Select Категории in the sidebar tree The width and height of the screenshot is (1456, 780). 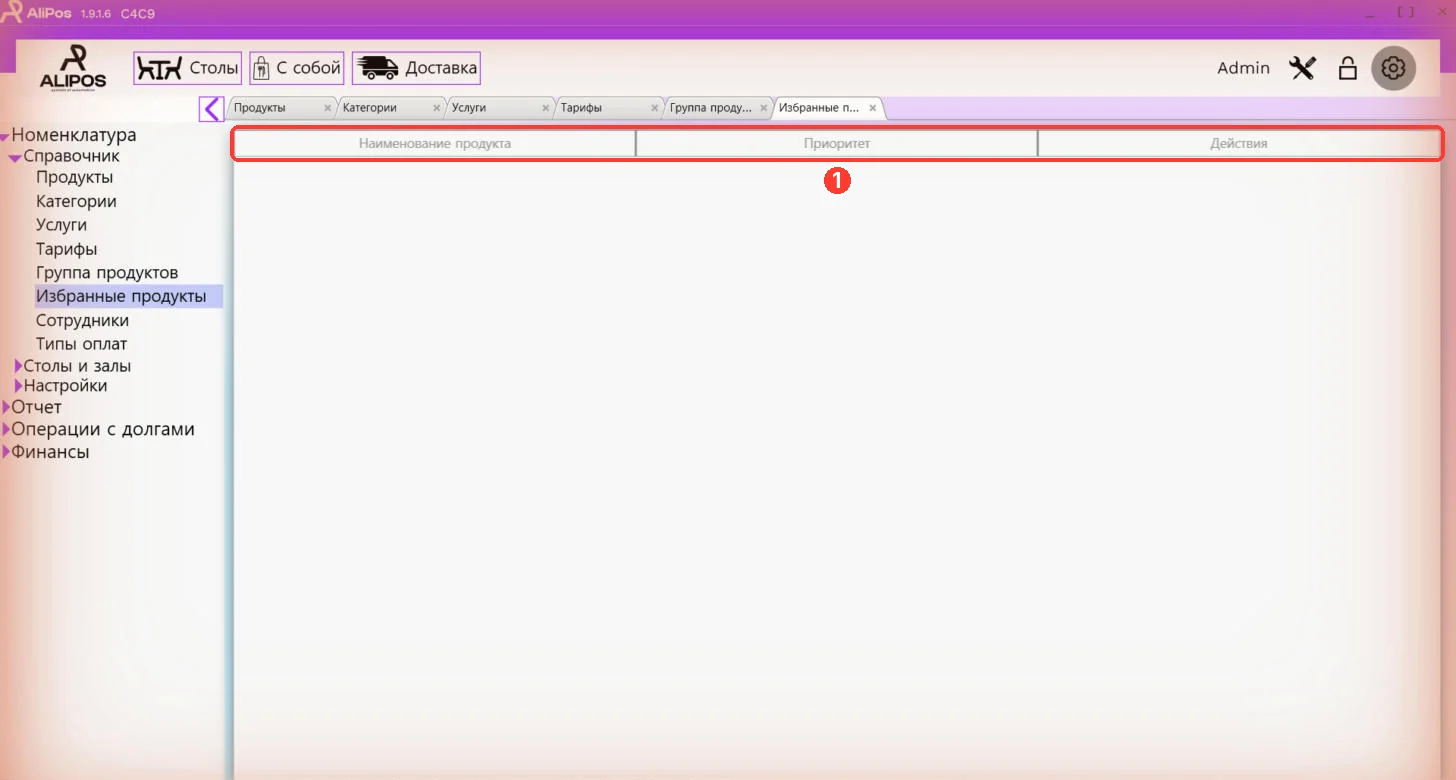click(x=76, y=201)
